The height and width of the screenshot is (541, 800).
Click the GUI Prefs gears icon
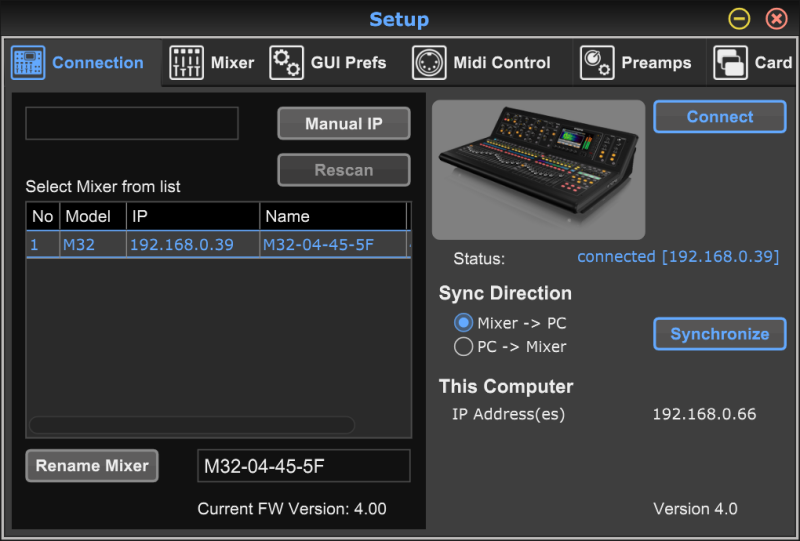point(287,63)
